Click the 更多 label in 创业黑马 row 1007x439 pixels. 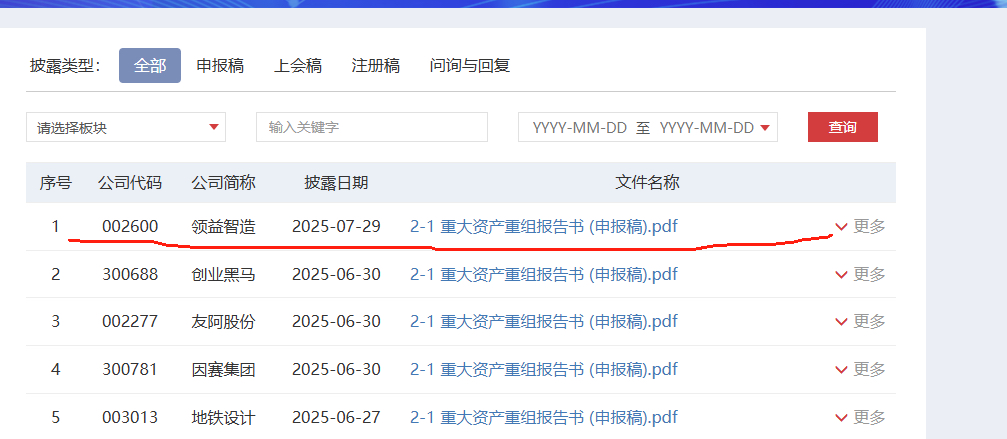870,275
